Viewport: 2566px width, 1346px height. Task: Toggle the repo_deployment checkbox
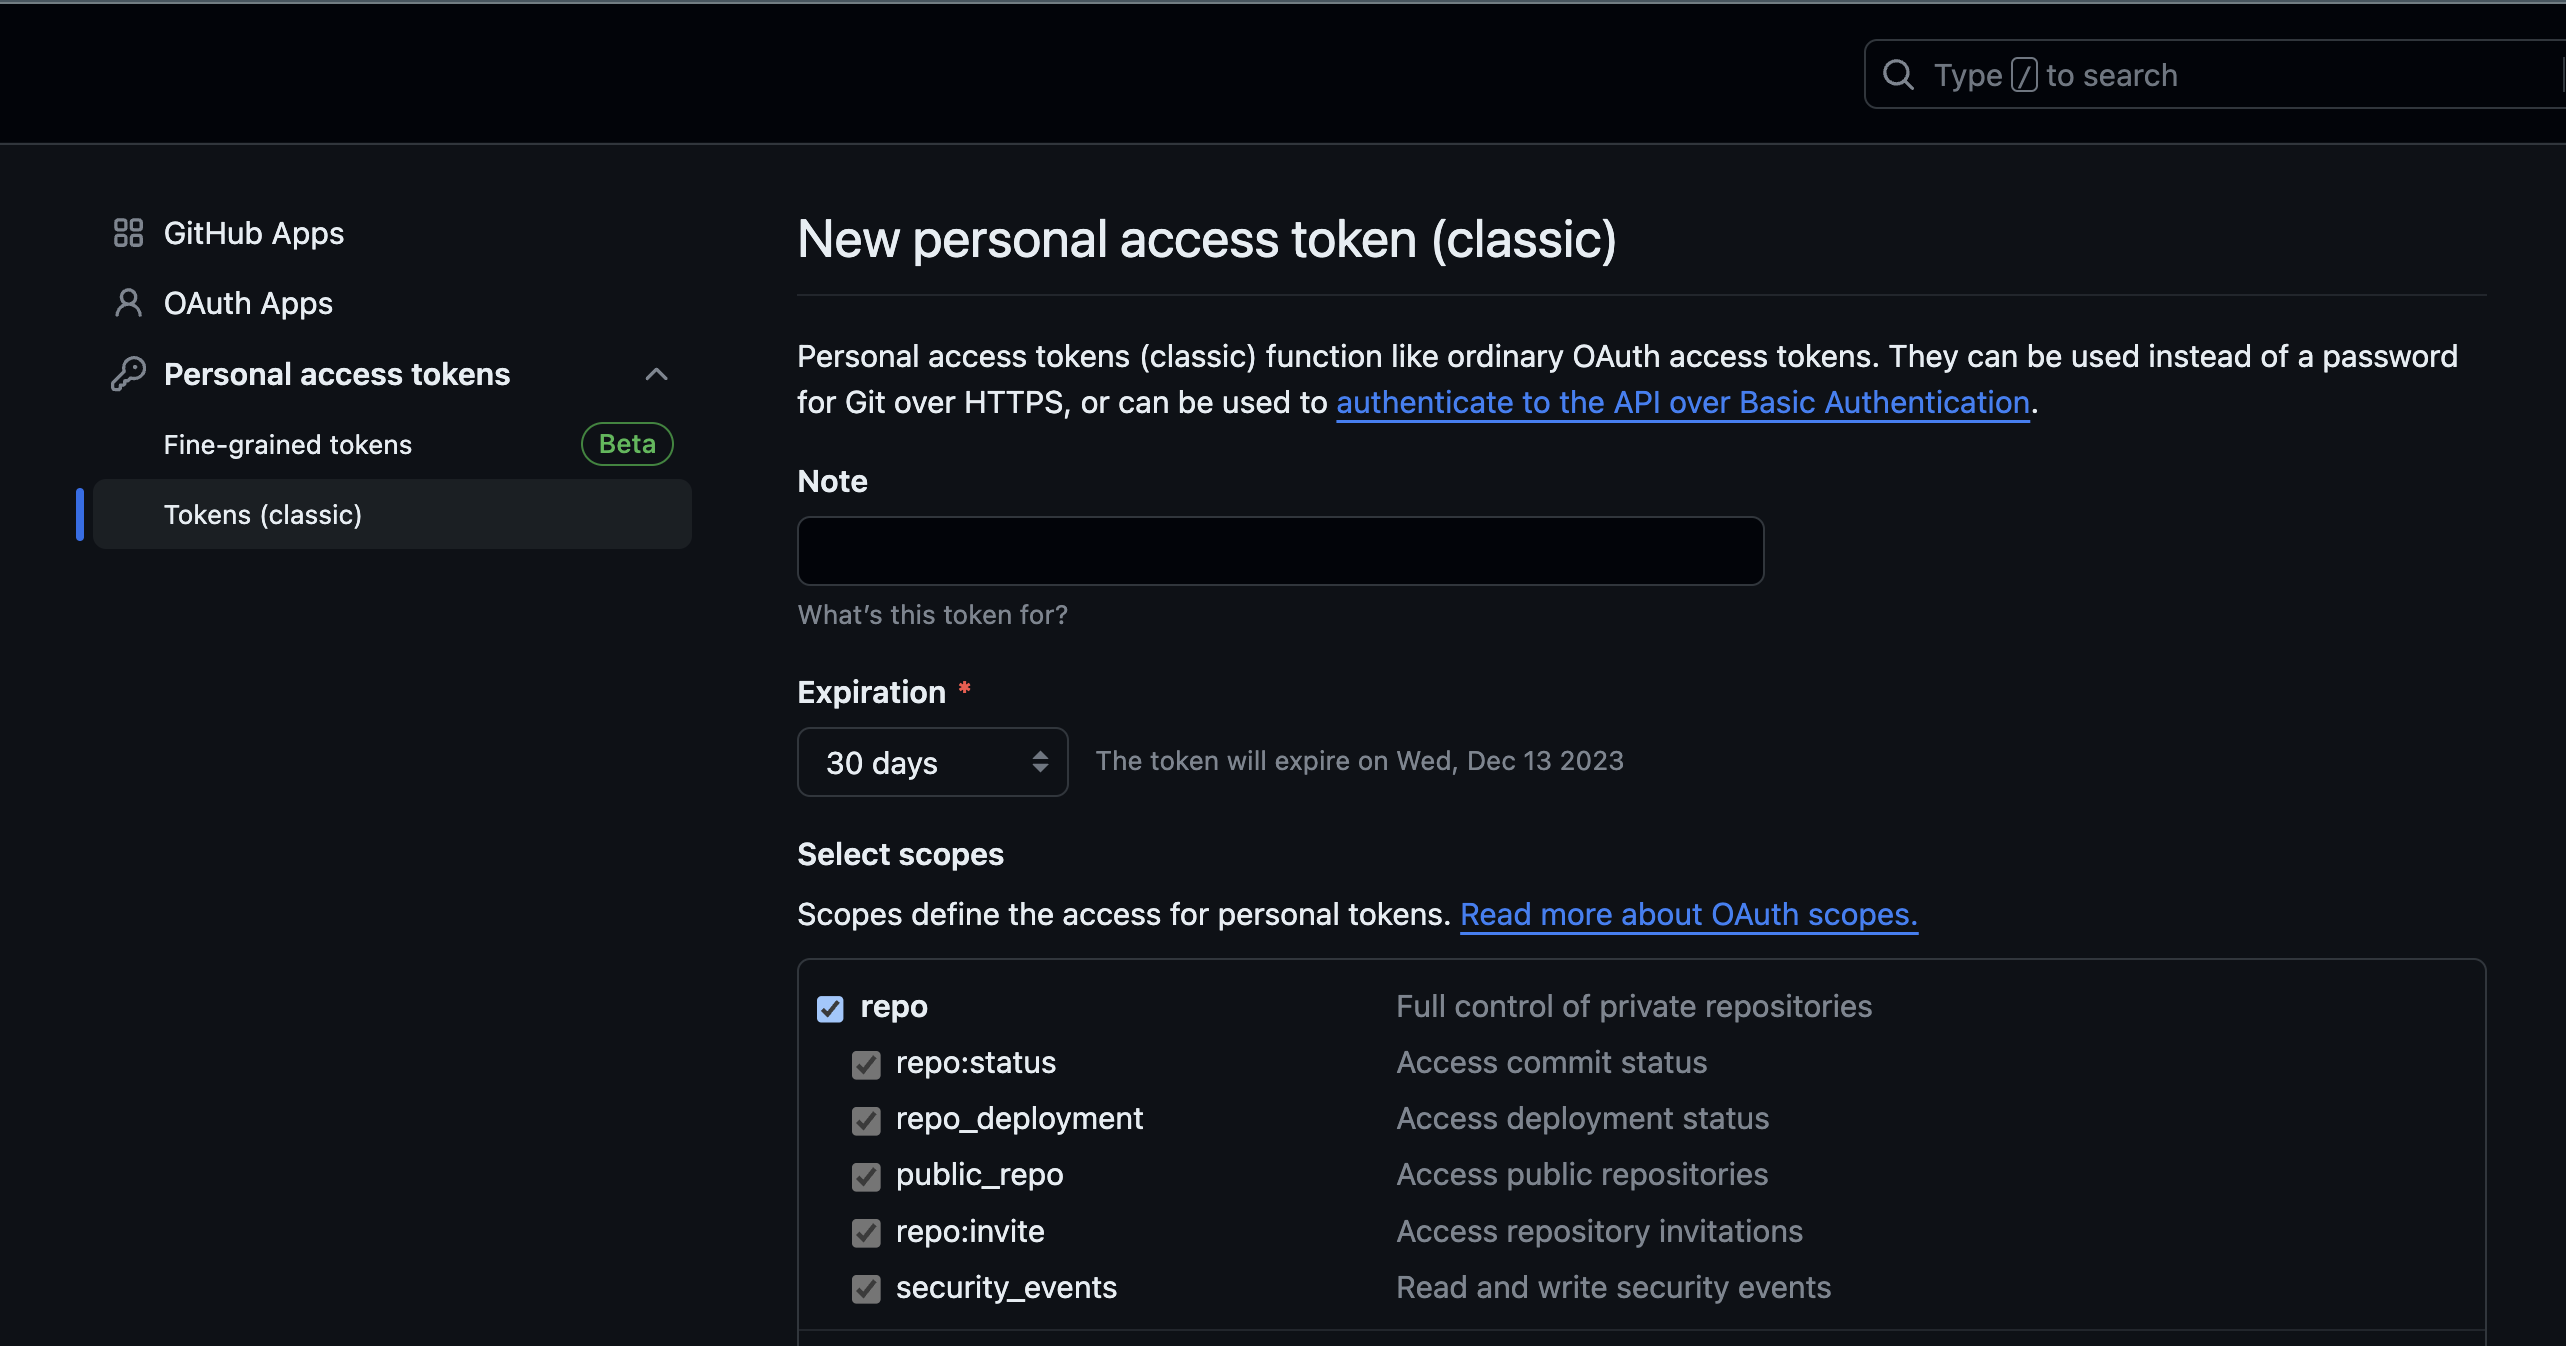coord(866,1120)
